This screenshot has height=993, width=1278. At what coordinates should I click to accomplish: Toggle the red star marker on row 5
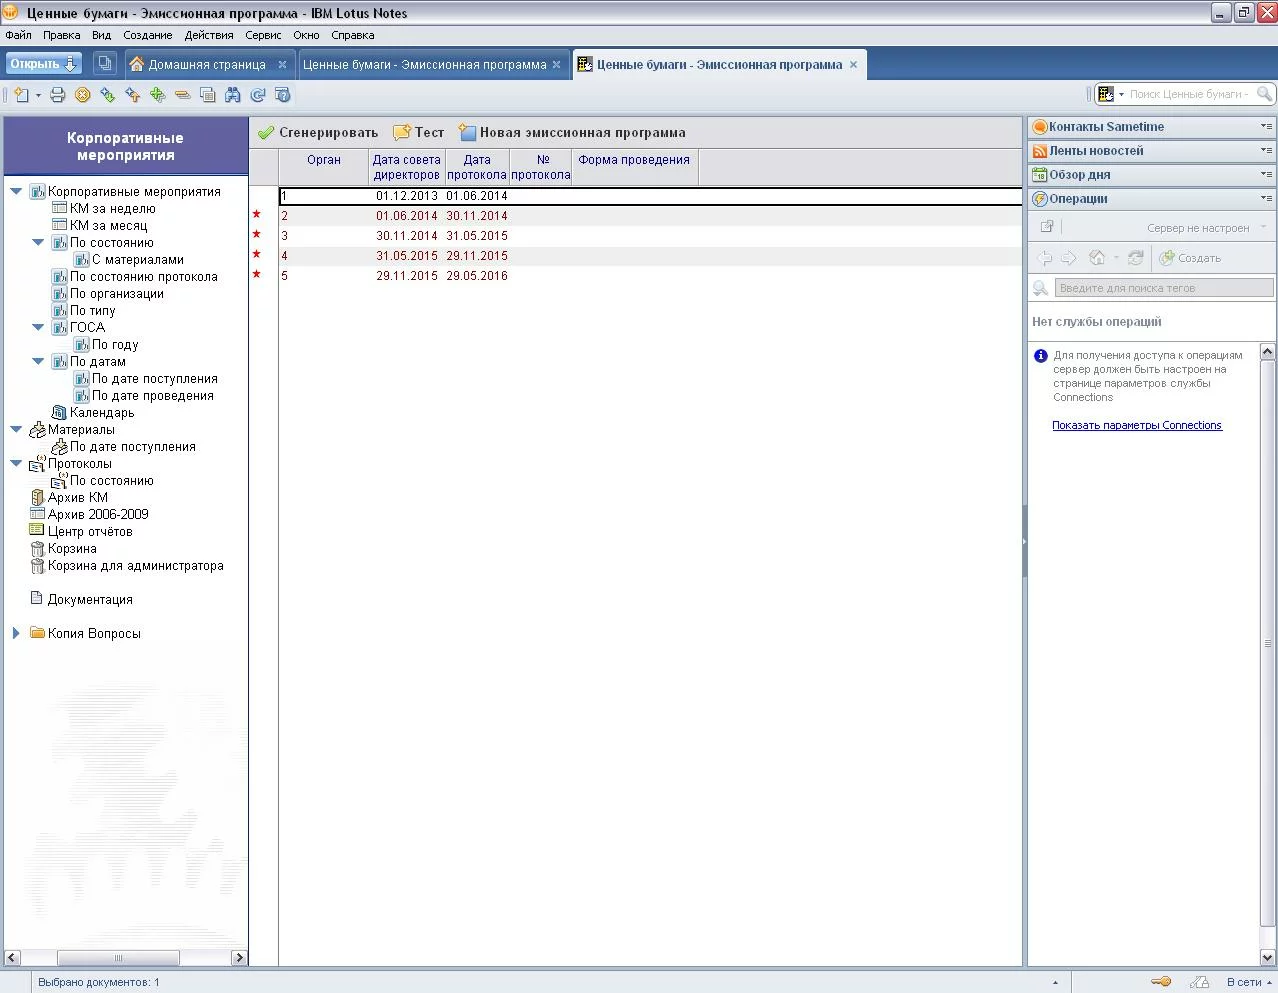point(257,275)
